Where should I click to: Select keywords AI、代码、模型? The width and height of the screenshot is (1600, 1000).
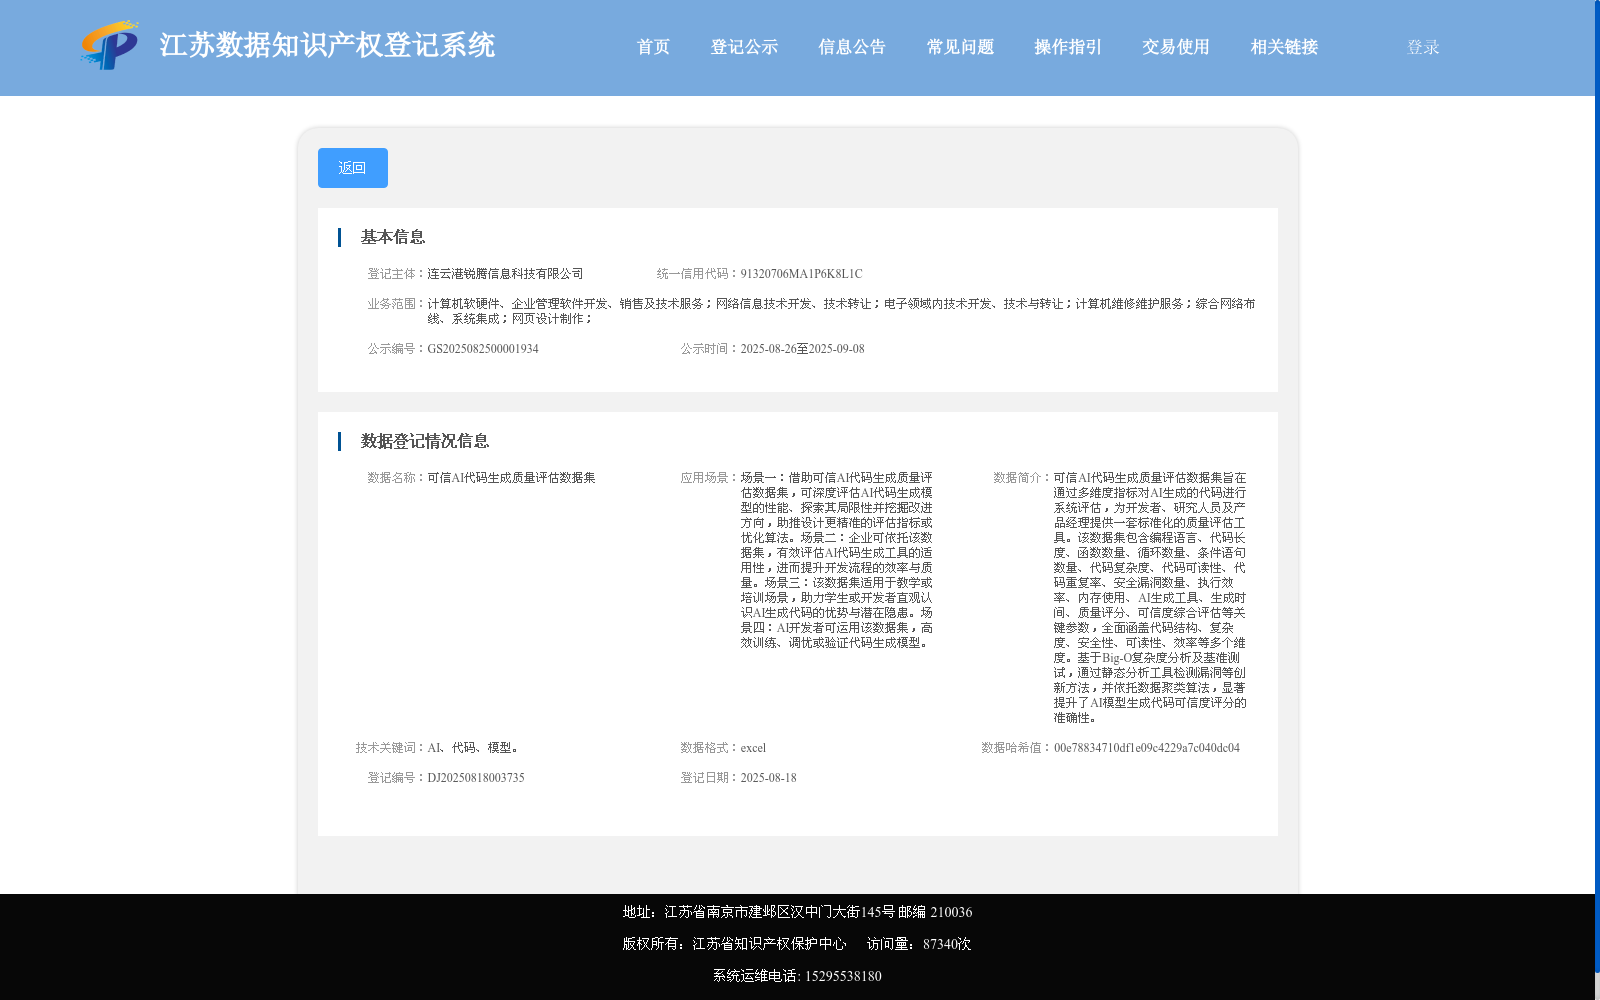pyautogui.click(x=472, y=748)
